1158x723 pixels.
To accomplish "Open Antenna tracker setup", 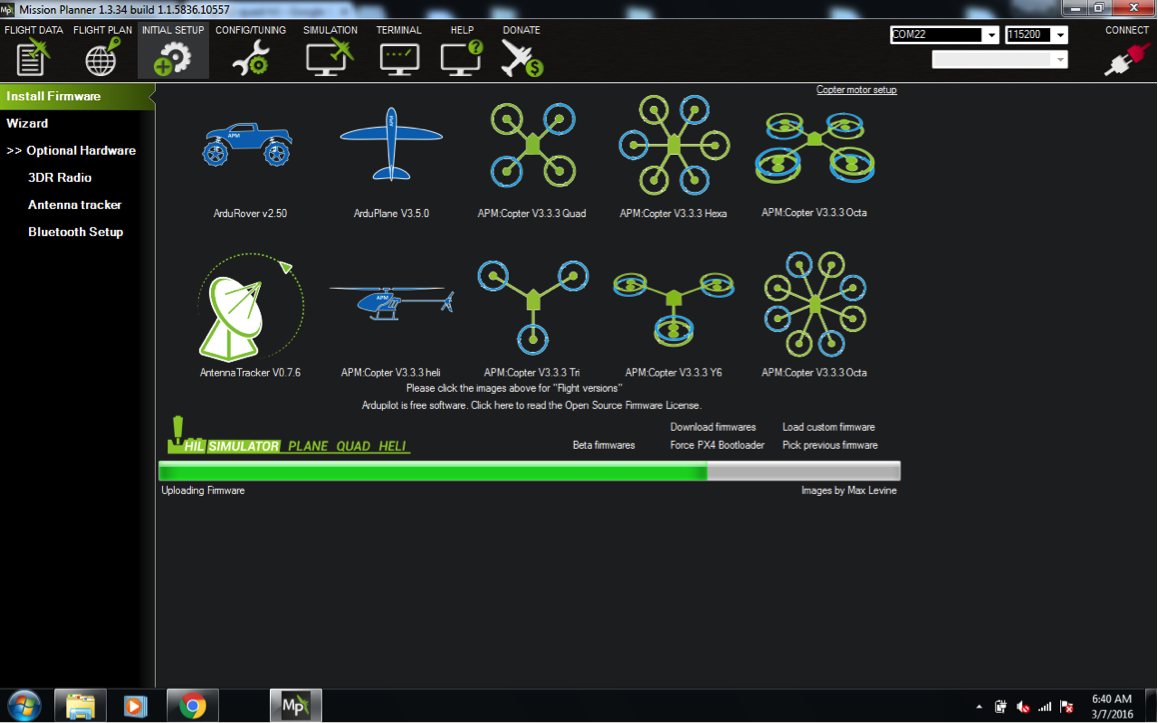I will click(75, 205).
